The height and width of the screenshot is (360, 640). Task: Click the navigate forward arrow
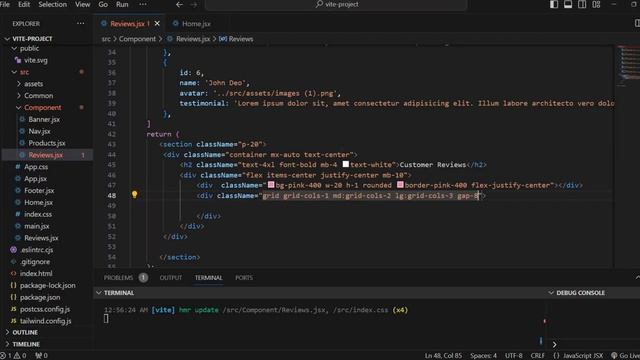[x=194, y=4]
